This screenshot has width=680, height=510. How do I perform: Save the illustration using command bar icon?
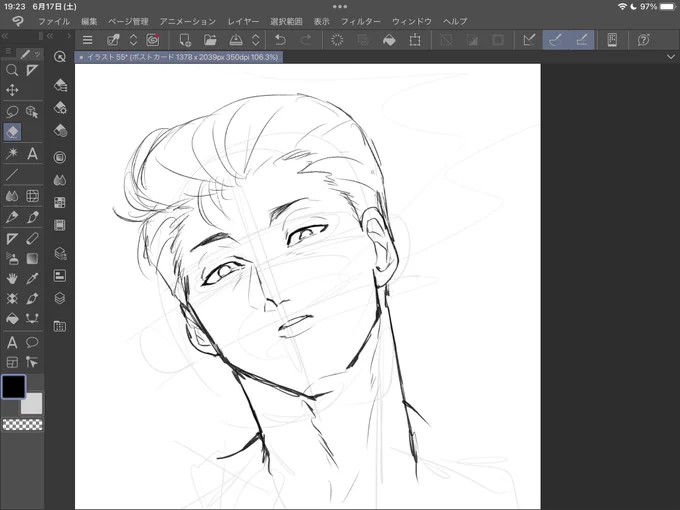pos(235,40)
